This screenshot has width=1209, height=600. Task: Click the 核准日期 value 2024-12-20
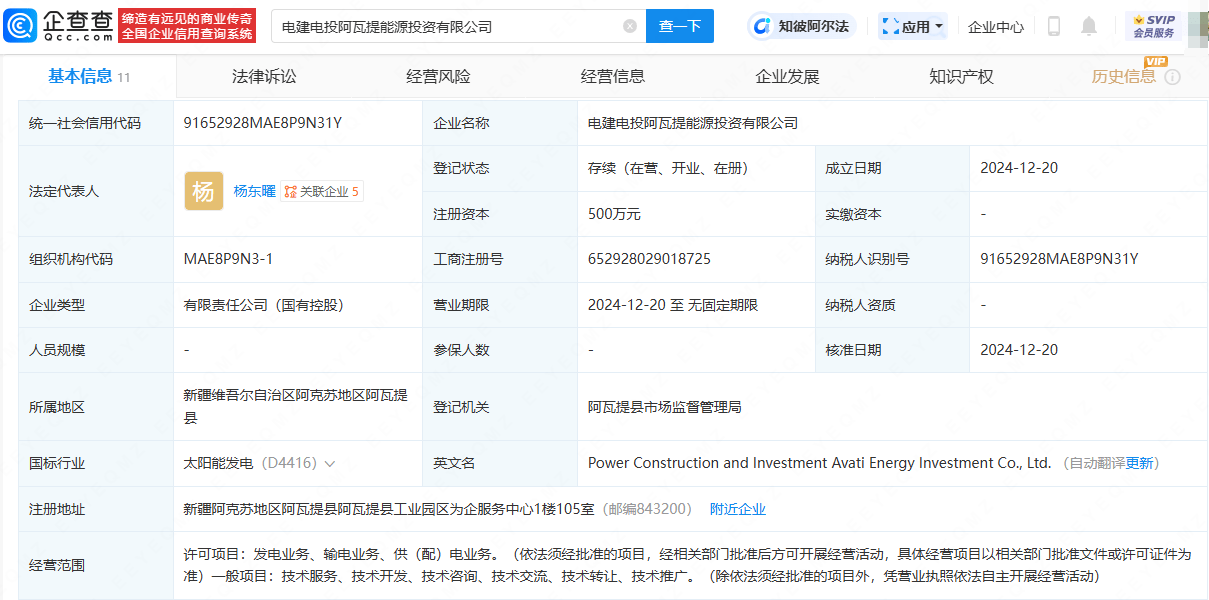point(1019,350)
